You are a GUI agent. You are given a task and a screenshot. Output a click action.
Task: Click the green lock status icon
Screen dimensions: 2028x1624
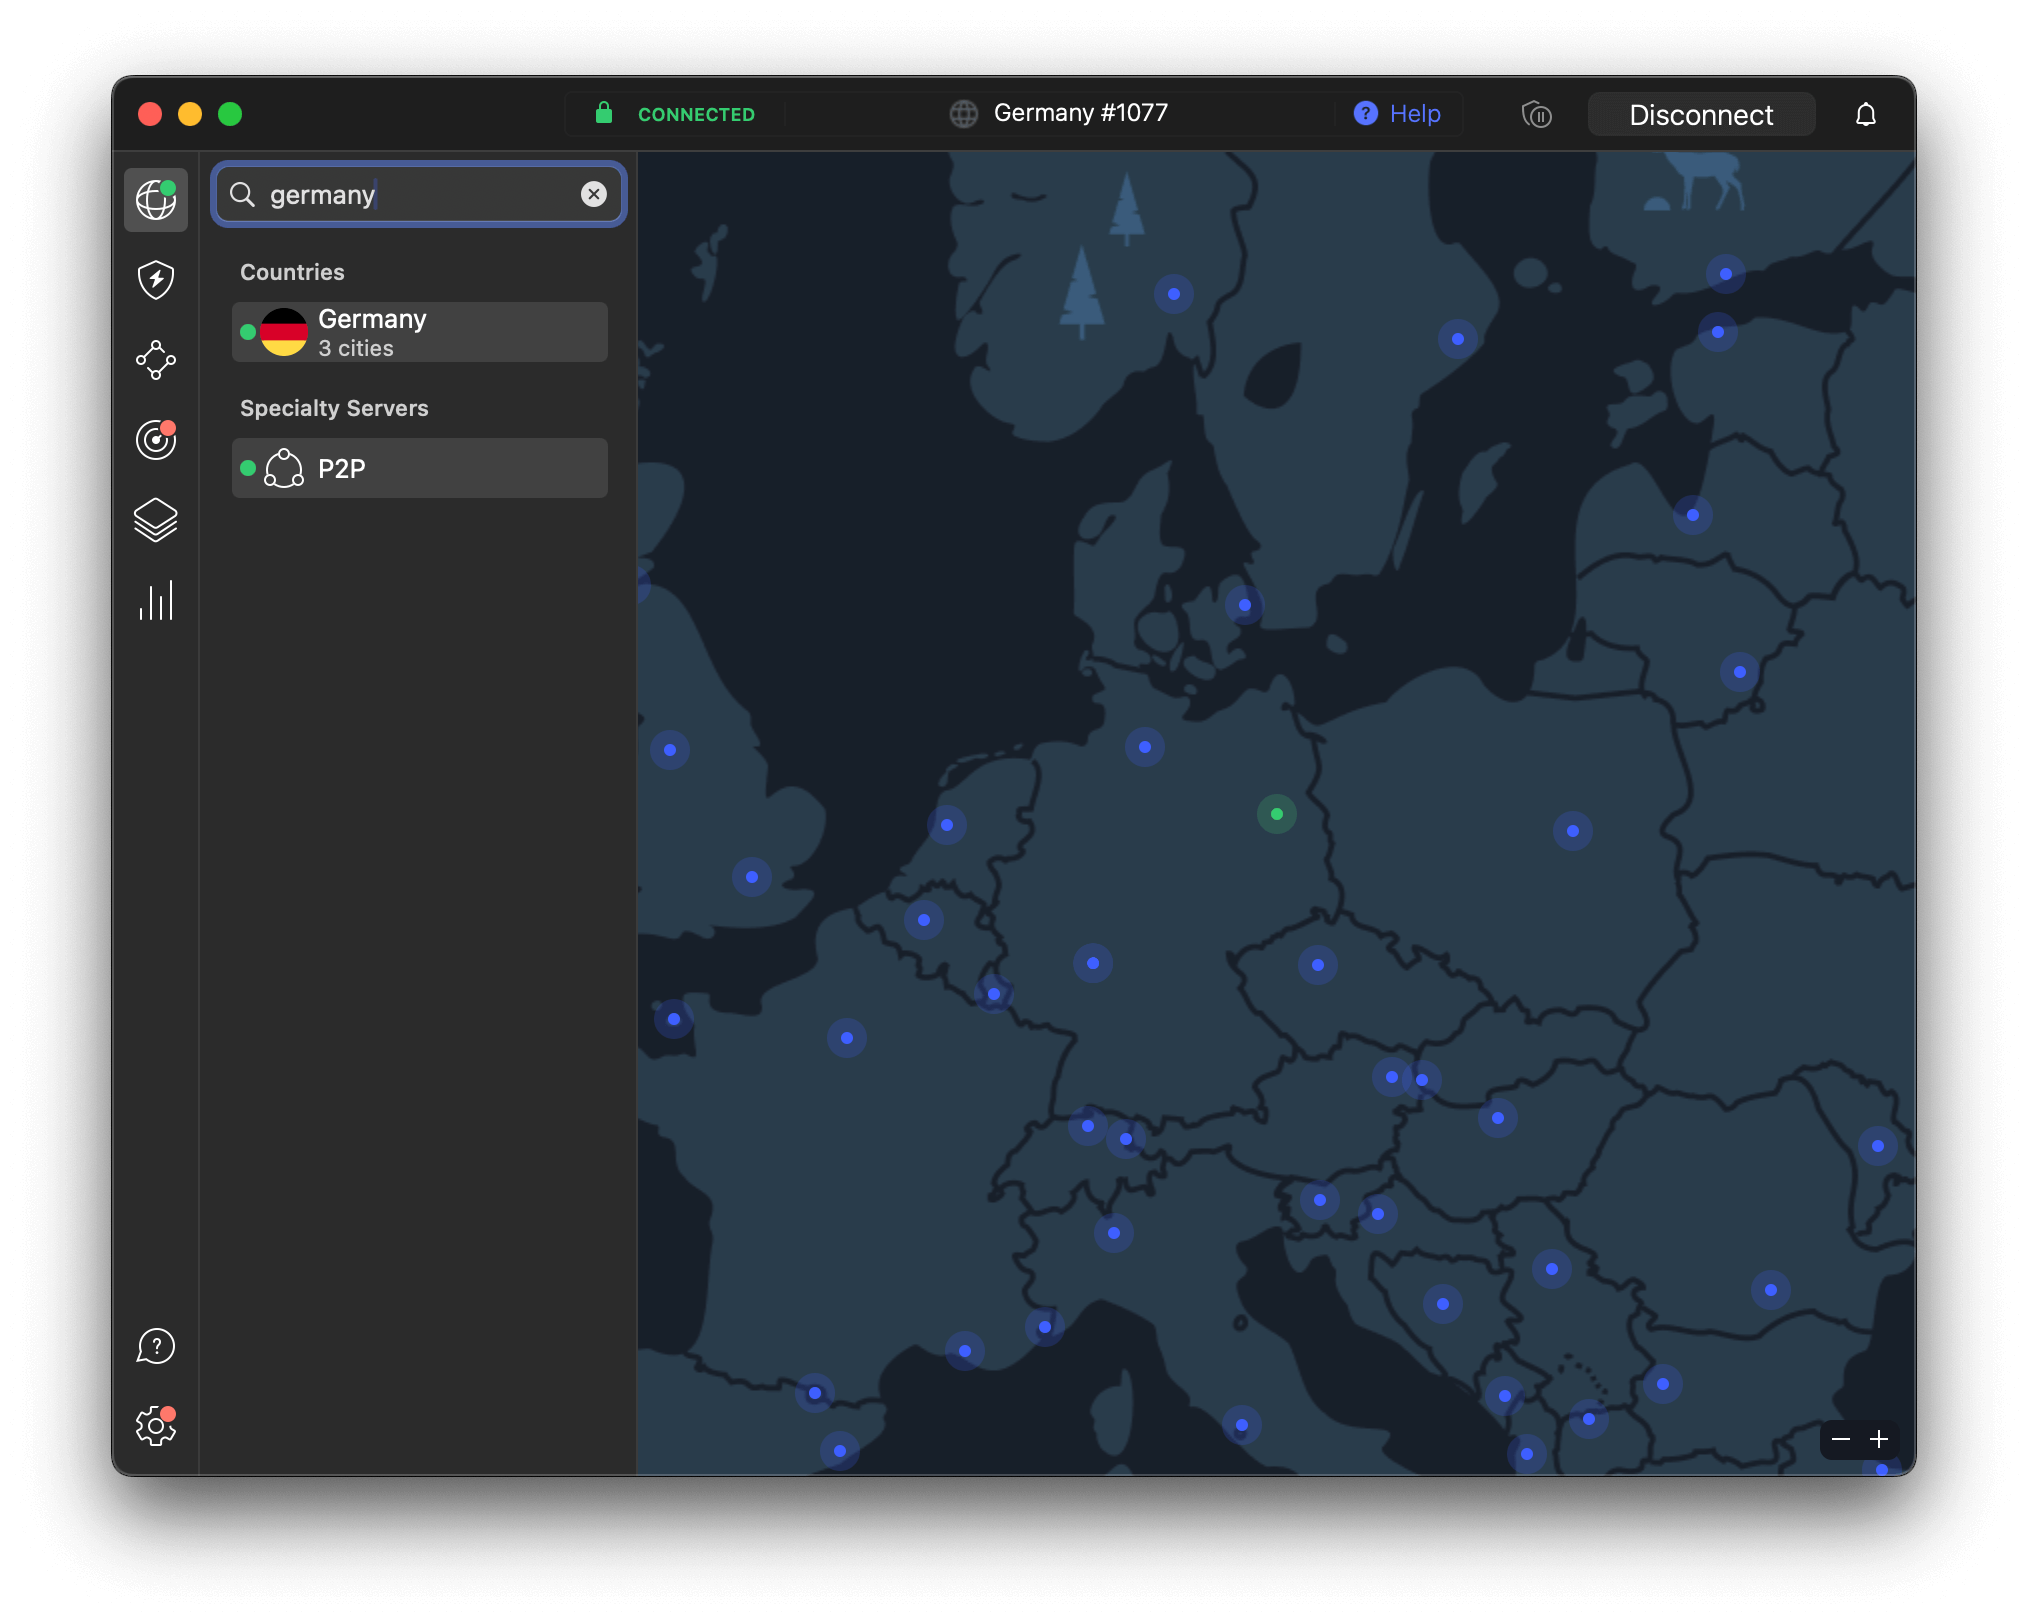tap(604, 113)
